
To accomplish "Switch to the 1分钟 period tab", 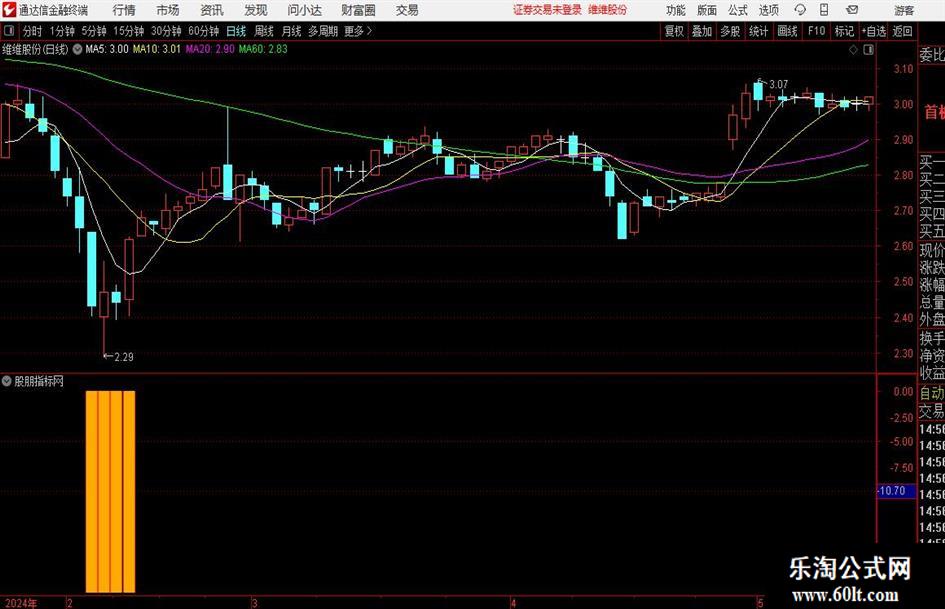I will [62, 31].
